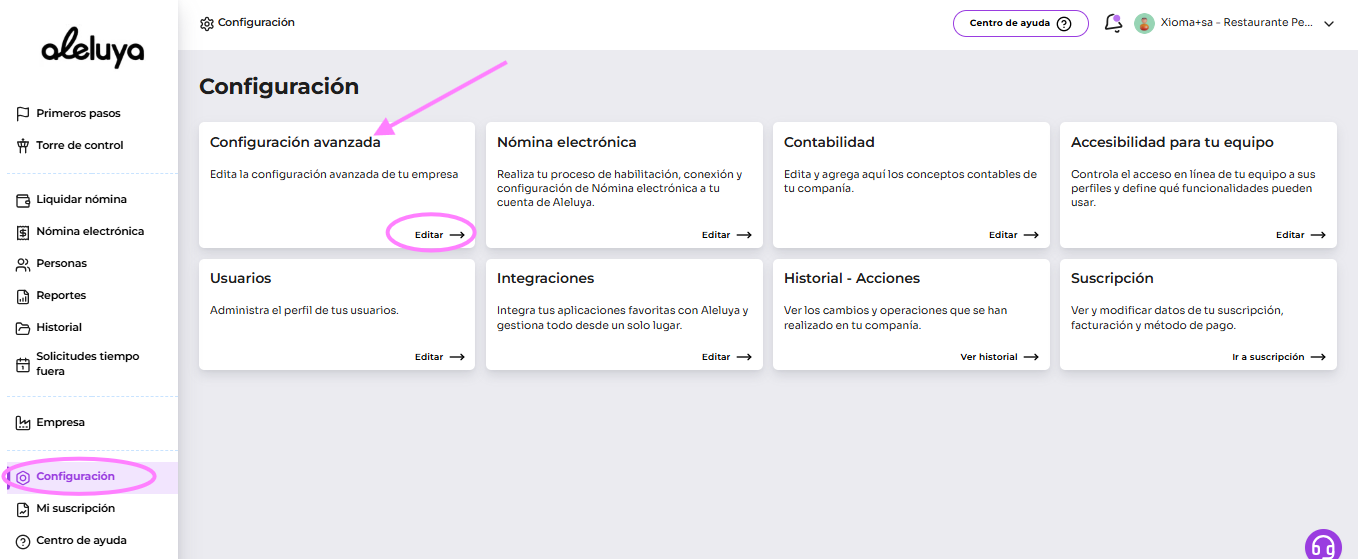The image size is (1372, 559).
Task: Click Editar on the Contabilidad card
Action: click(x=1013, y=235)
